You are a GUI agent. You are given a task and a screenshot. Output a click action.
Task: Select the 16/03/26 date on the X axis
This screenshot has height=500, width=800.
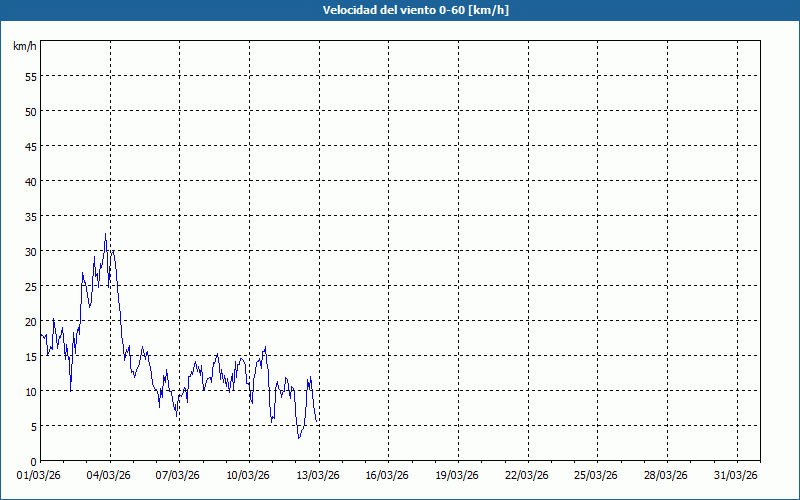coord(389,474)
